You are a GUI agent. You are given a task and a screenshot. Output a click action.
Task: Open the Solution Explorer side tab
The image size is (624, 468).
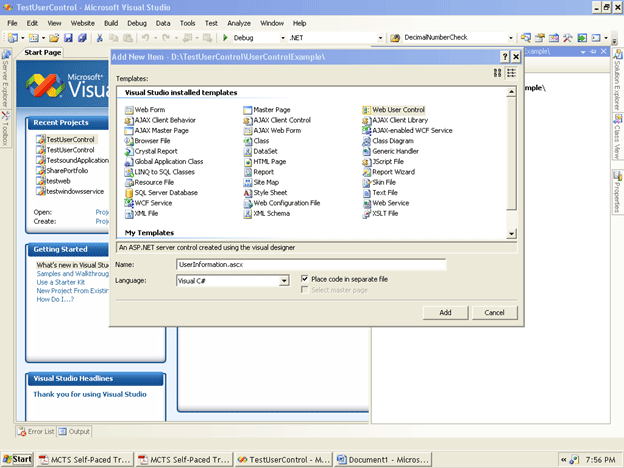tap(618, 80)
